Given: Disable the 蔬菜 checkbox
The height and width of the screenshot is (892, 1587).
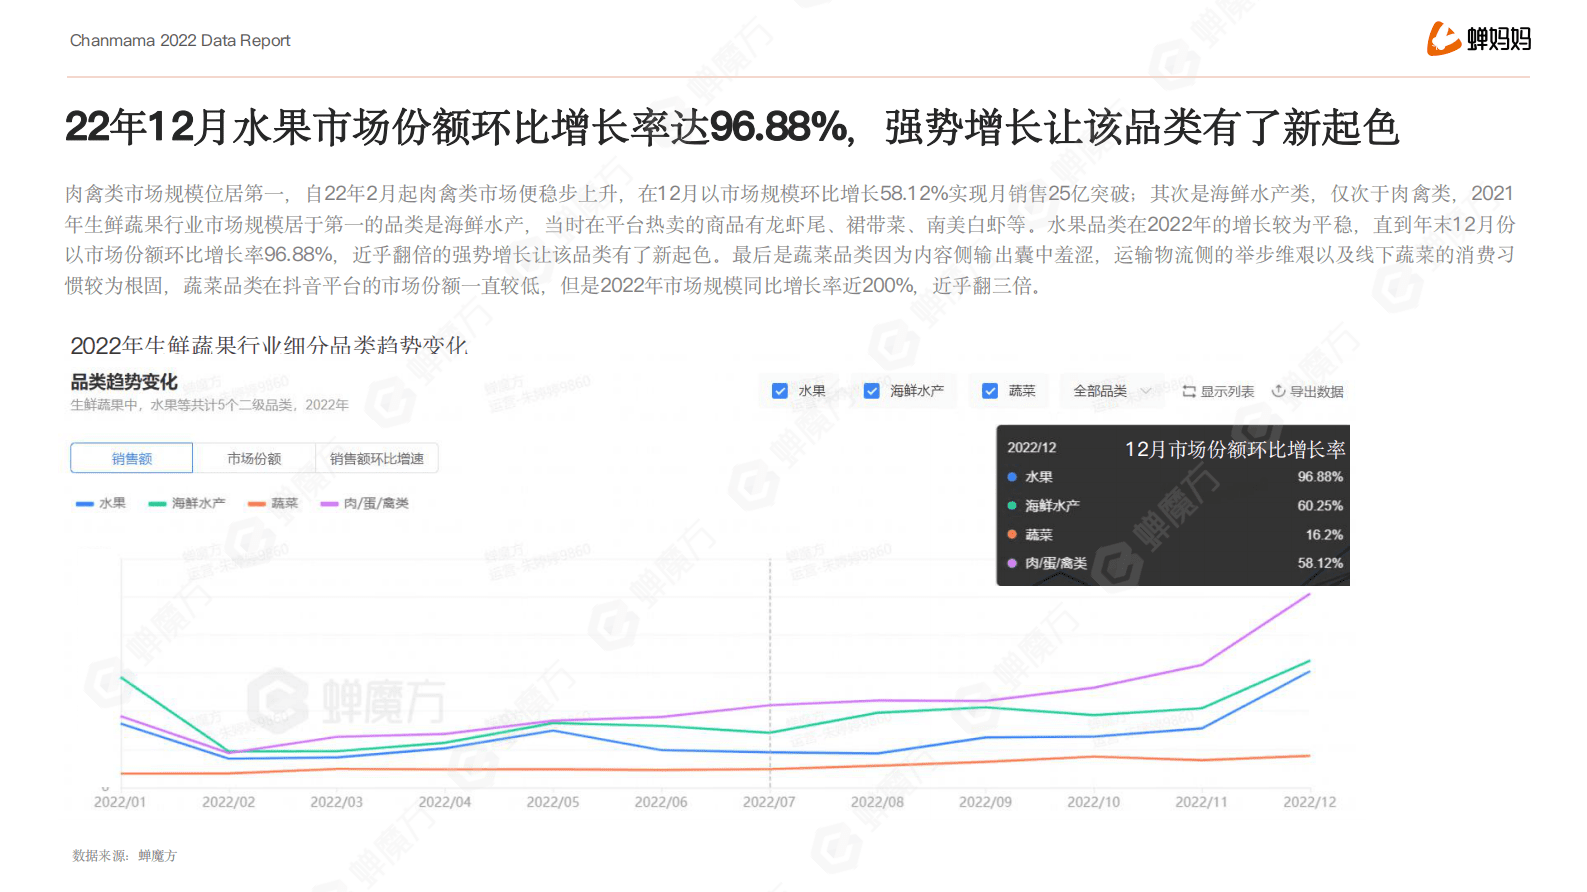Looking at the screenshot, I should [990, 391].
